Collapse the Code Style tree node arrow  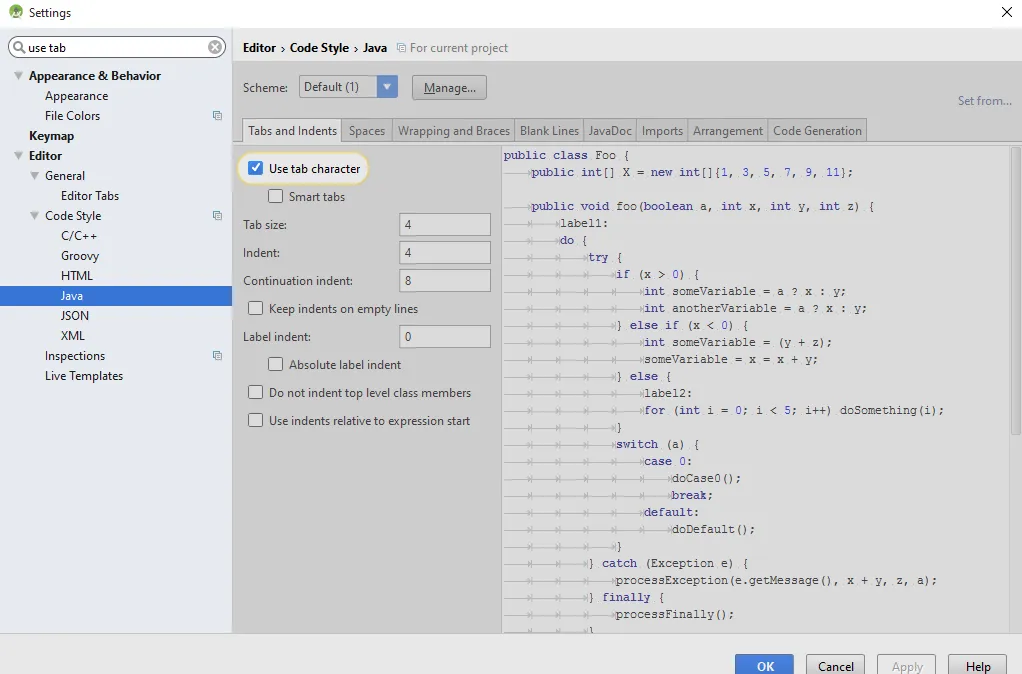tap(35, 216)
